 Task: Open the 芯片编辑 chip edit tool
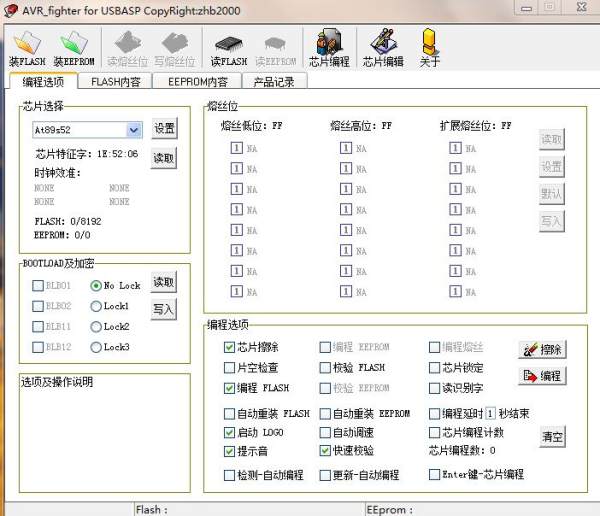click(382, 46)
